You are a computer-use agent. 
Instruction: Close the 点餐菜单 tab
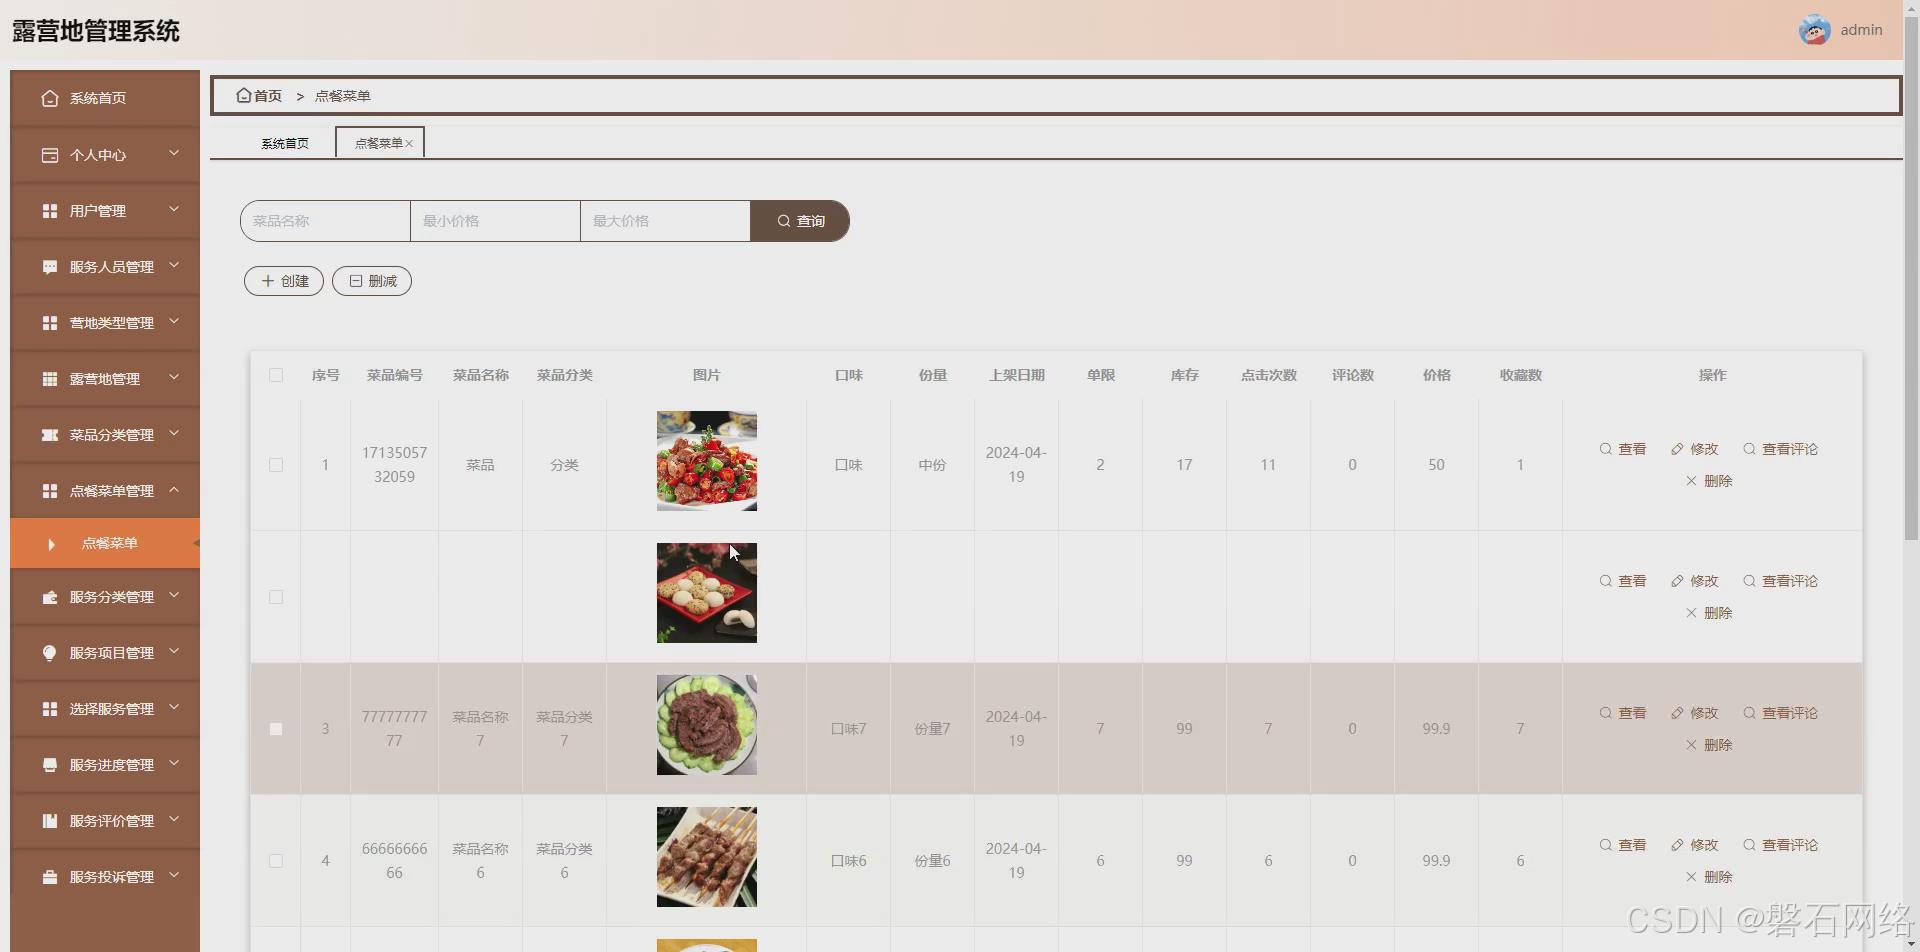pos(409,144)
